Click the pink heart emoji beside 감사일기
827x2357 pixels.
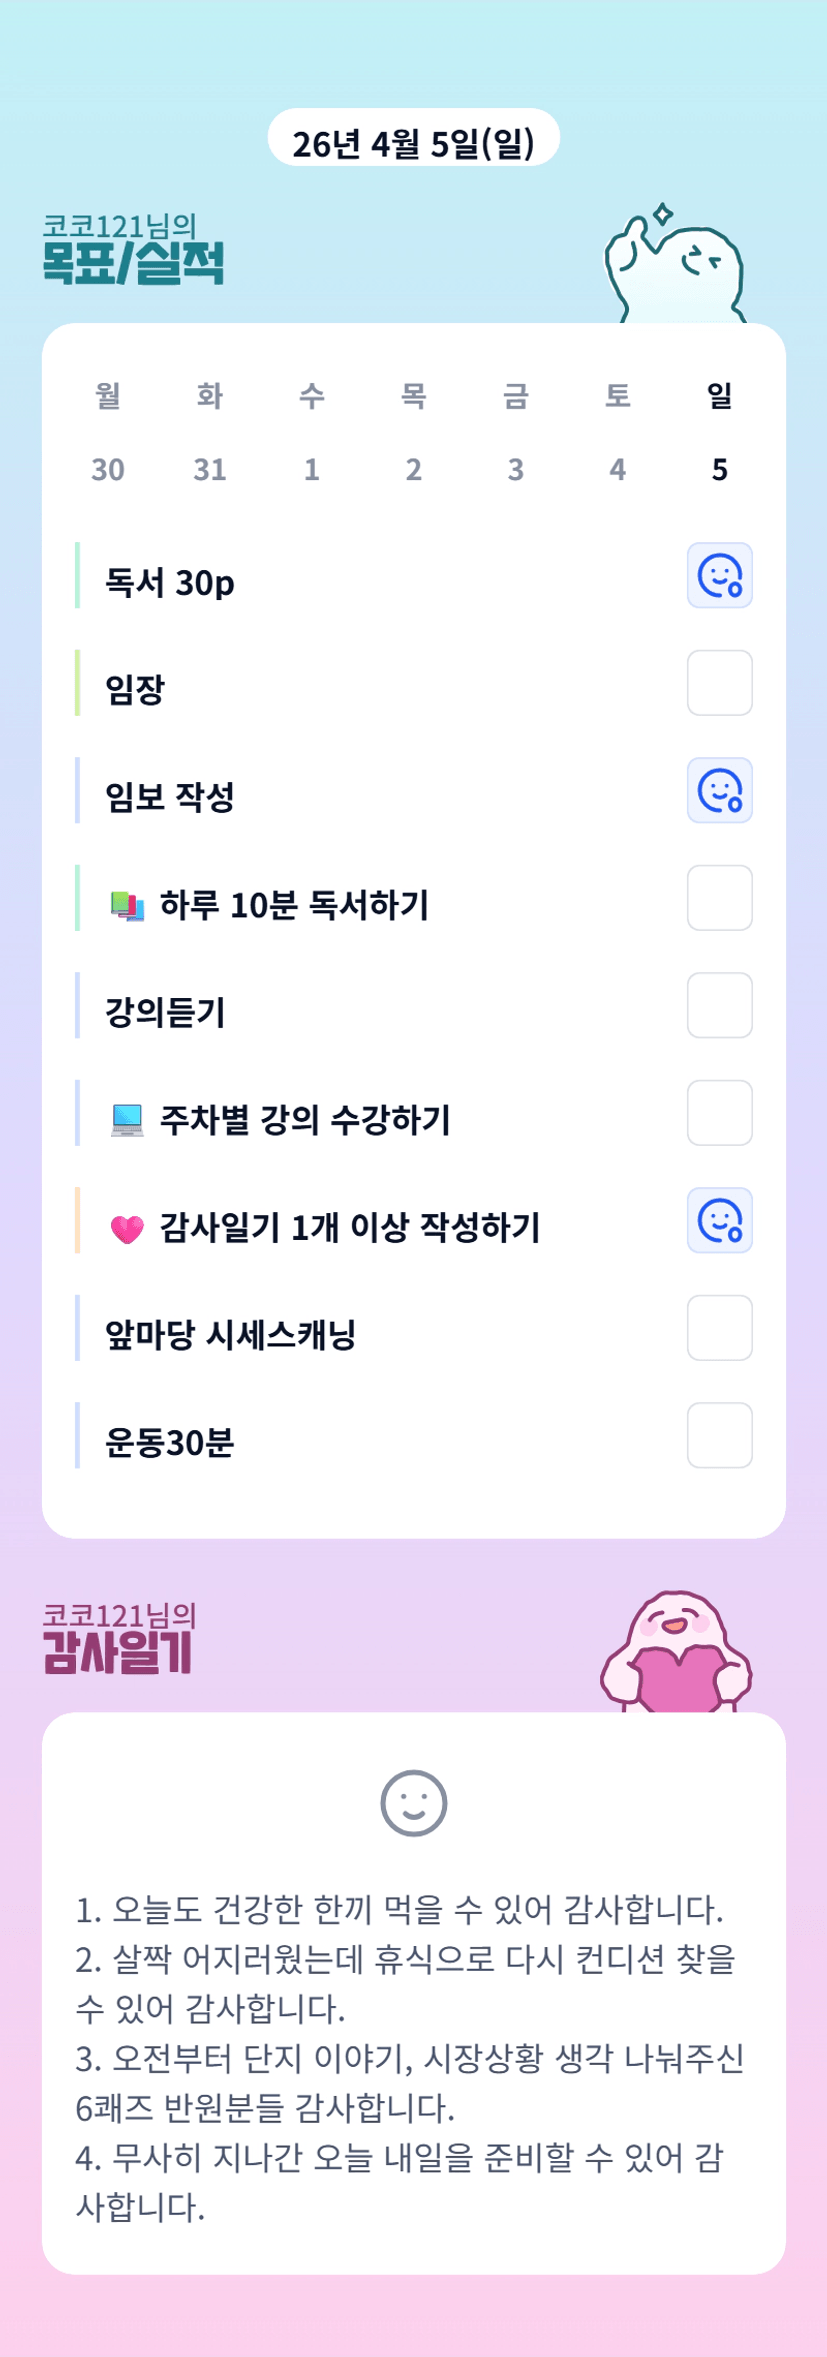[127, 1228]
